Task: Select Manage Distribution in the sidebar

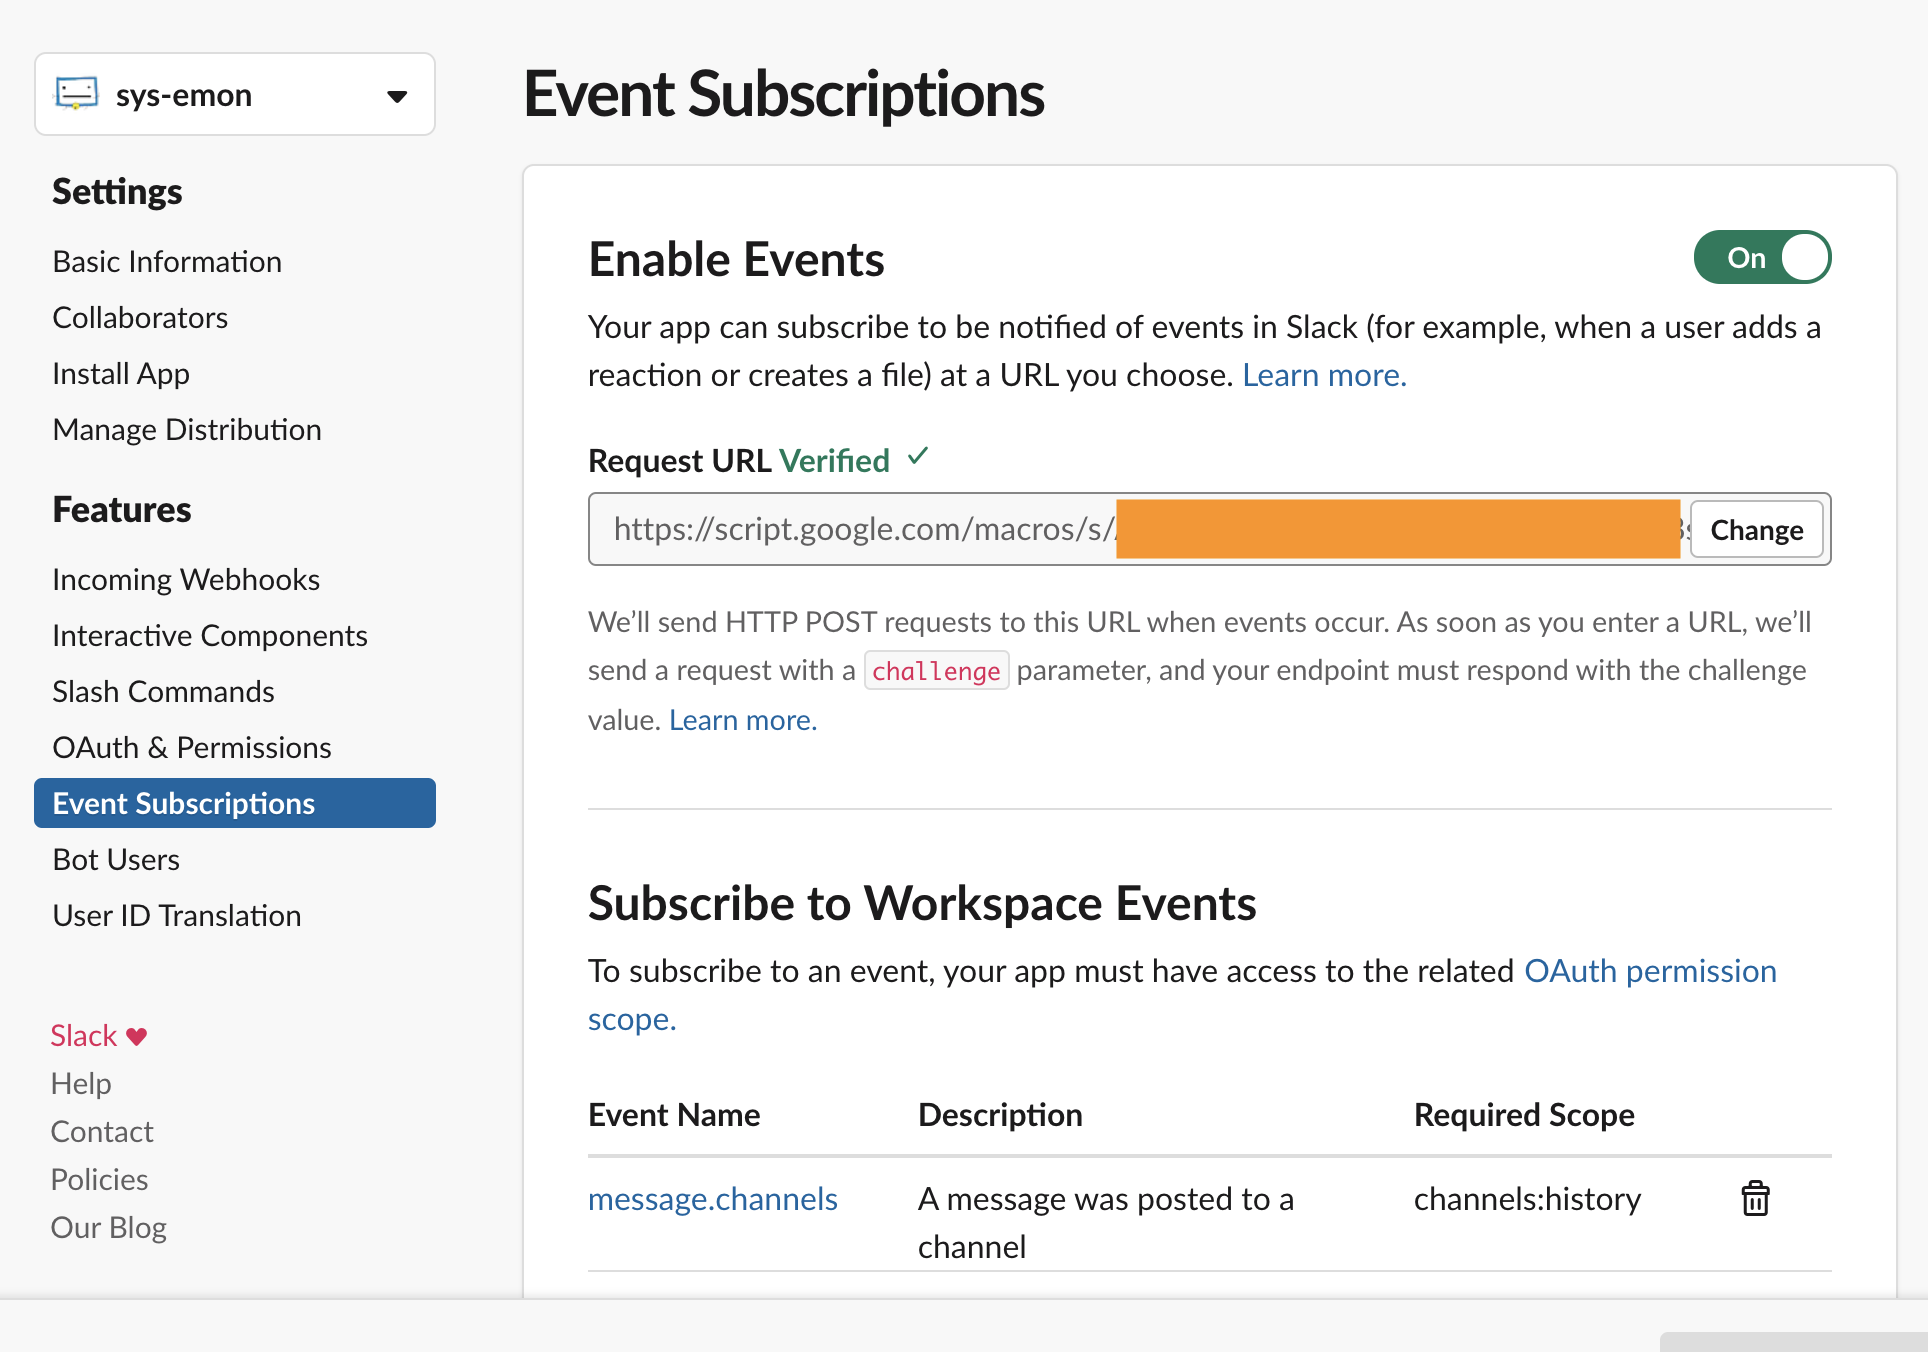Action: (x=187, y=430)
